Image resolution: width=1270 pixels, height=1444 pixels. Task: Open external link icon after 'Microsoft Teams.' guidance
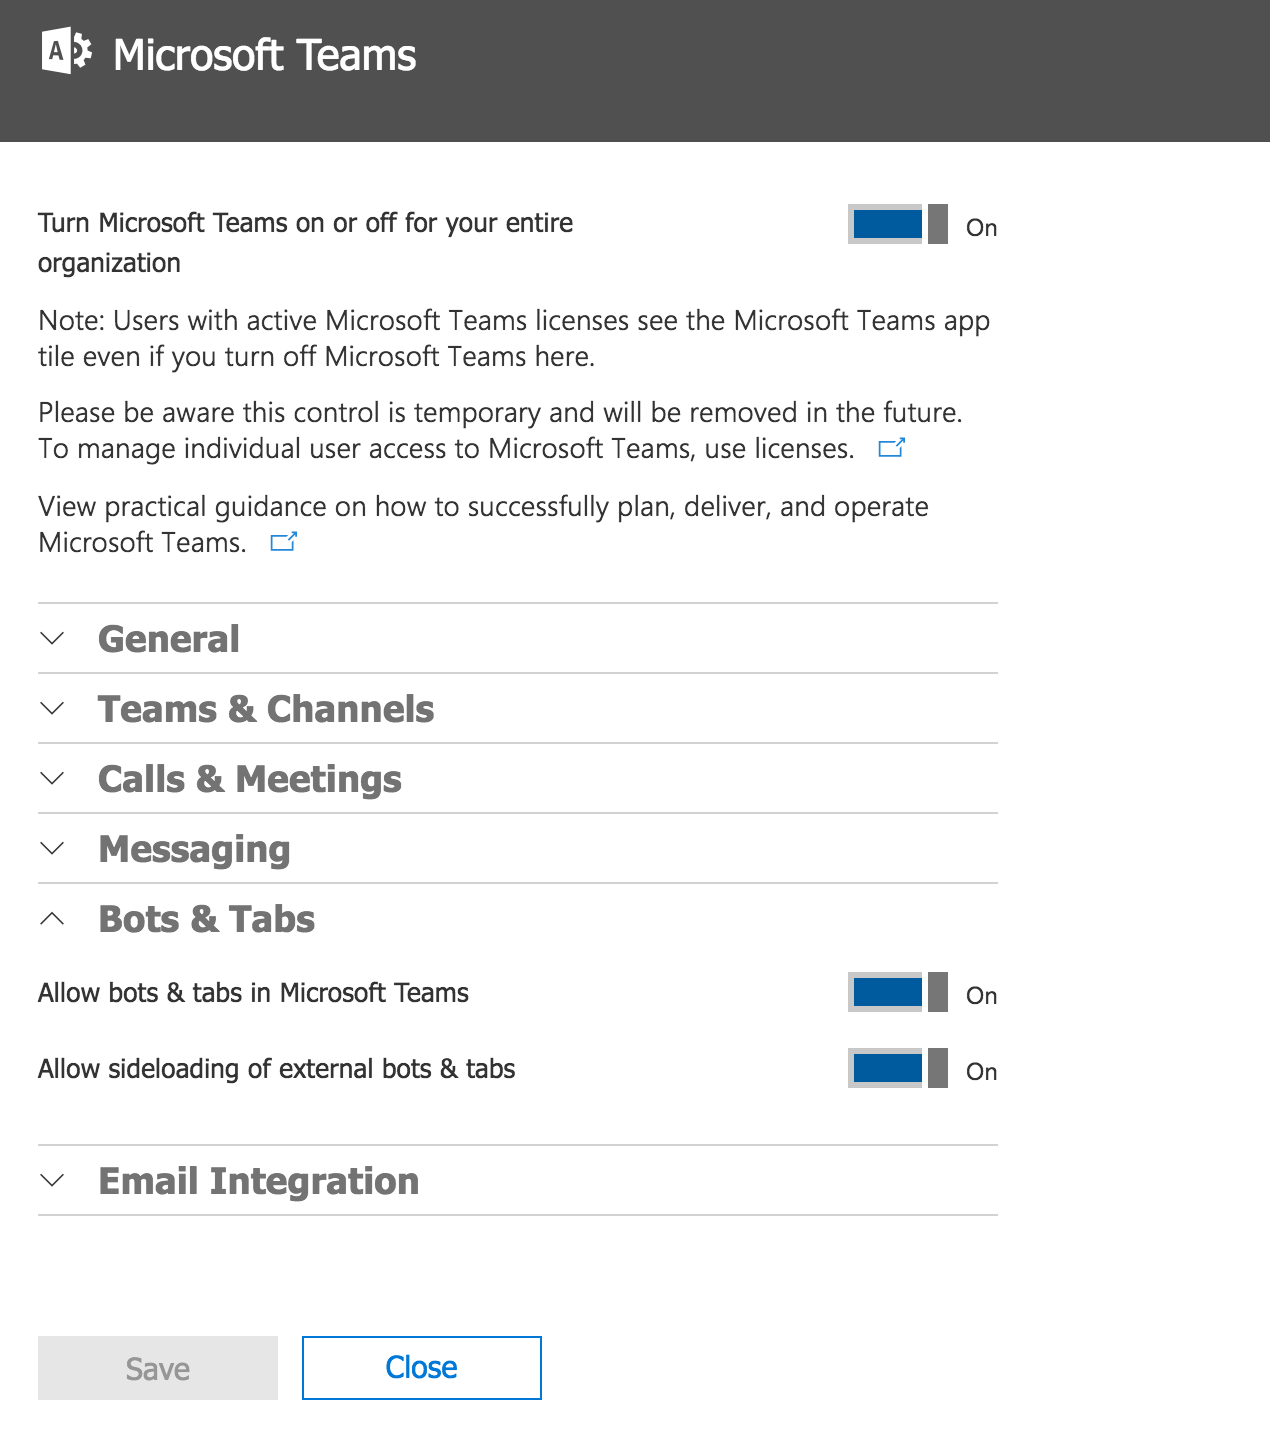pyautogui.click(x=284, y=542)
